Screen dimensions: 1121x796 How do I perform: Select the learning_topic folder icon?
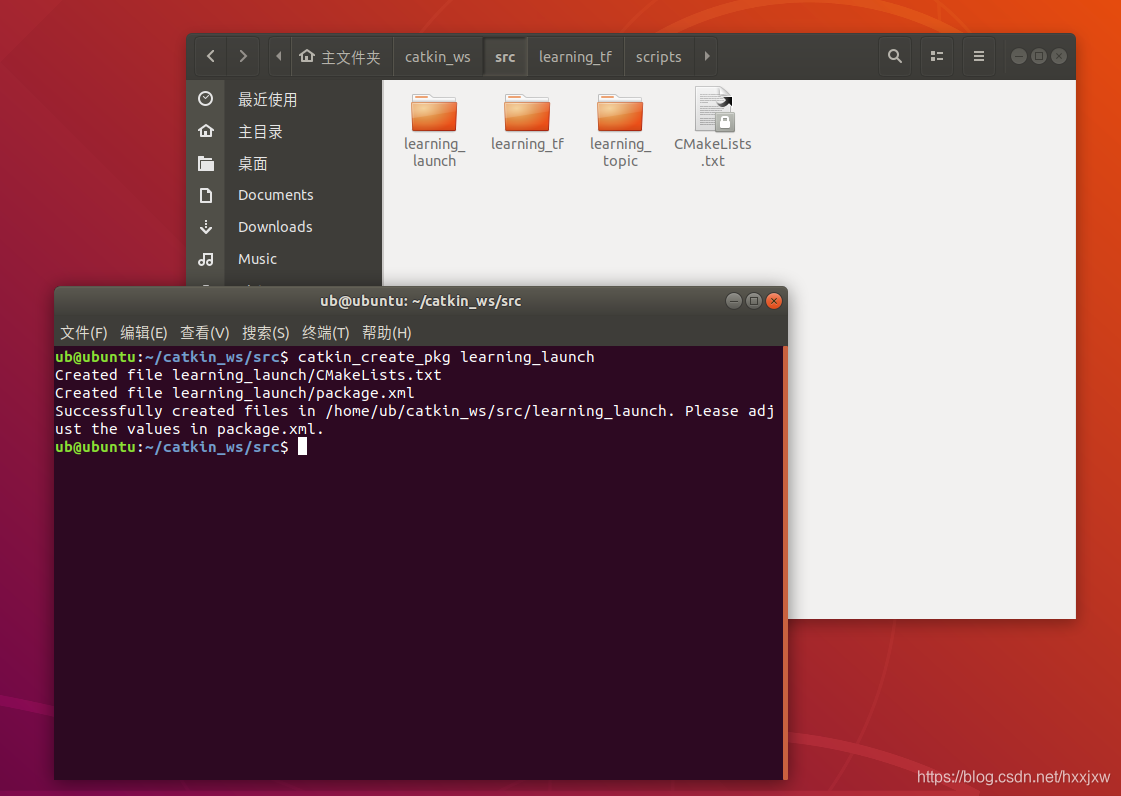coord(620,112)
